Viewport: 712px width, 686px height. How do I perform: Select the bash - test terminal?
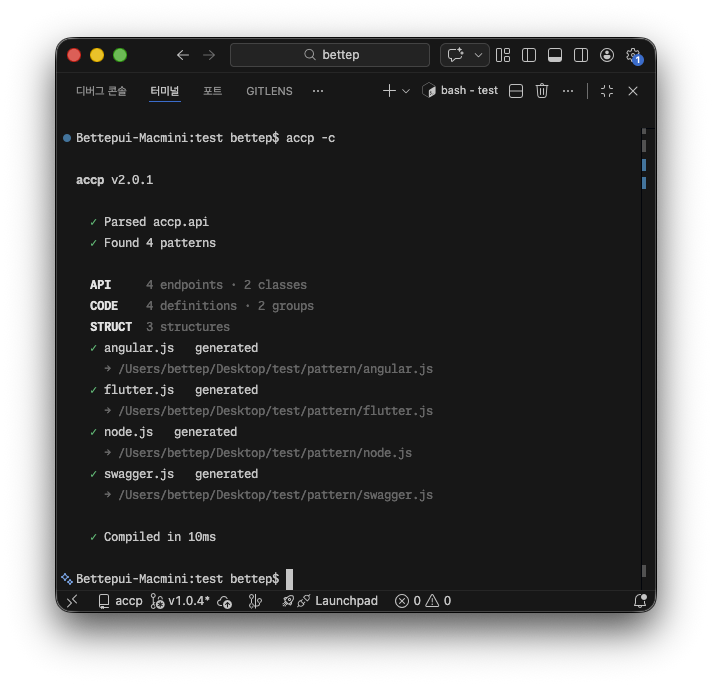tap(460, 91)
